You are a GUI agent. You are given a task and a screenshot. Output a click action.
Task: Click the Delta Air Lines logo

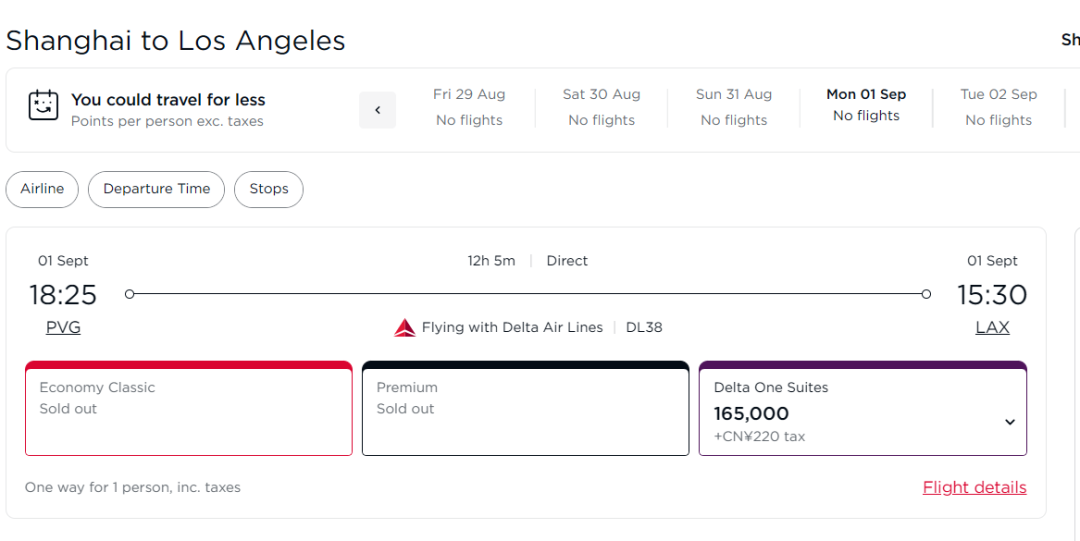click(x=405, y=328)
